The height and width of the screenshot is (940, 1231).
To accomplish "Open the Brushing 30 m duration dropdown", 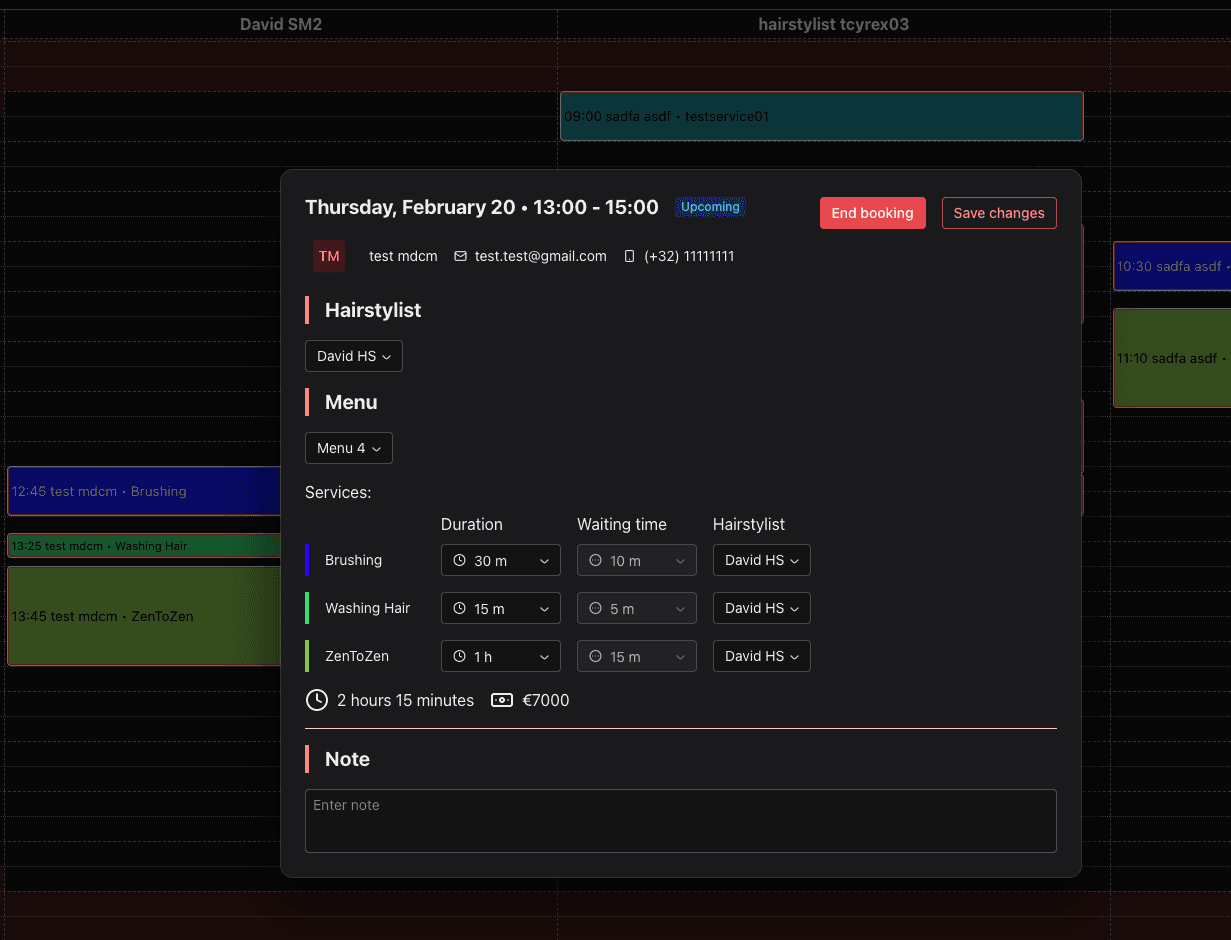I will [x=500, y=561].
